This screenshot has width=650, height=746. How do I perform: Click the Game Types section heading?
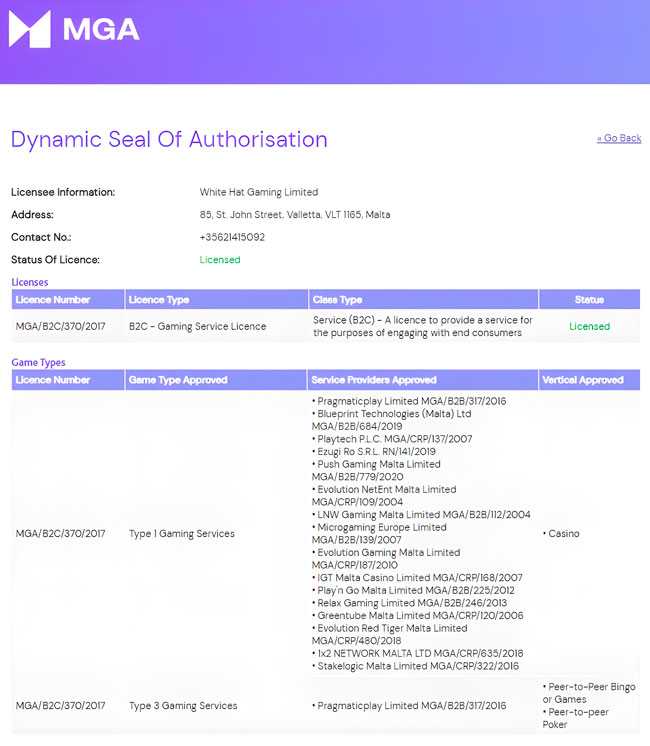(38, 363)
